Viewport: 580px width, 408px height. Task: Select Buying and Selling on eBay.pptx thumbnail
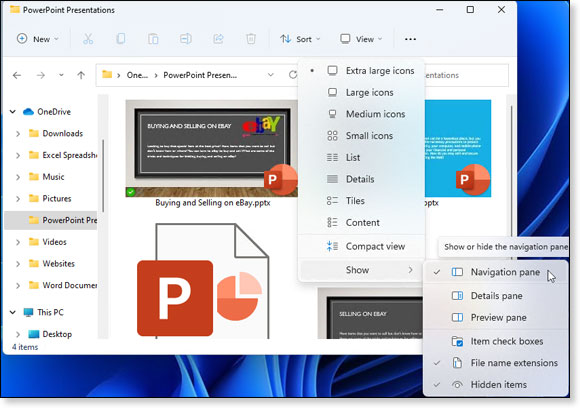pyautogui.click(x=212, y=148)
